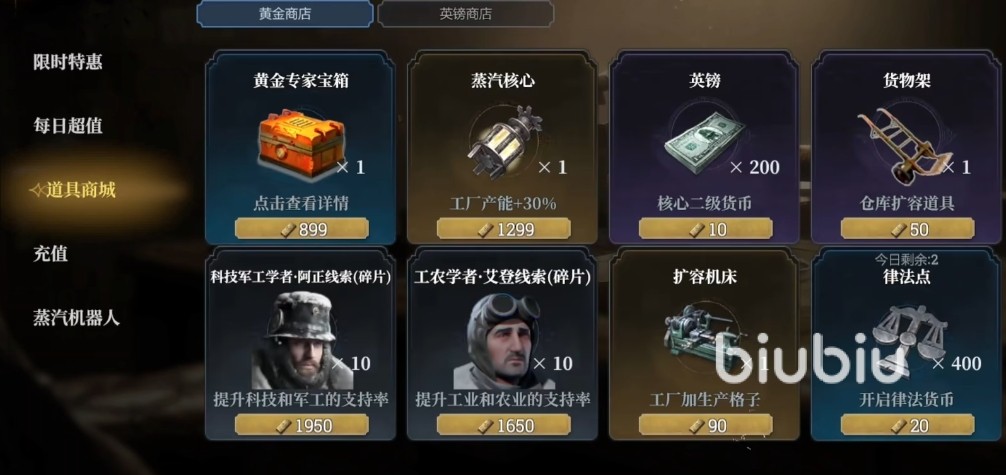The height and width of the screenshot is (475, 1006).
Task: Buy 阿正线索 fragments for 1950
Action: coord(302,425)
